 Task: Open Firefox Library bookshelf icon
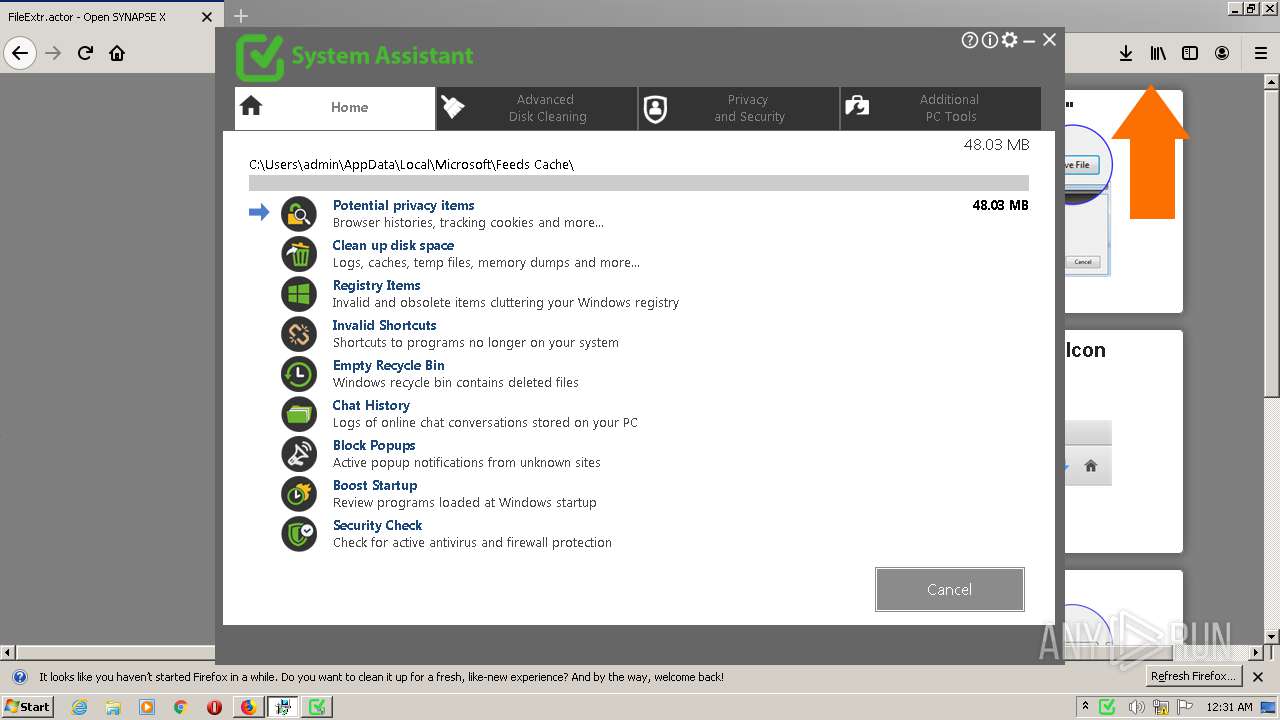pos(1158,53)
